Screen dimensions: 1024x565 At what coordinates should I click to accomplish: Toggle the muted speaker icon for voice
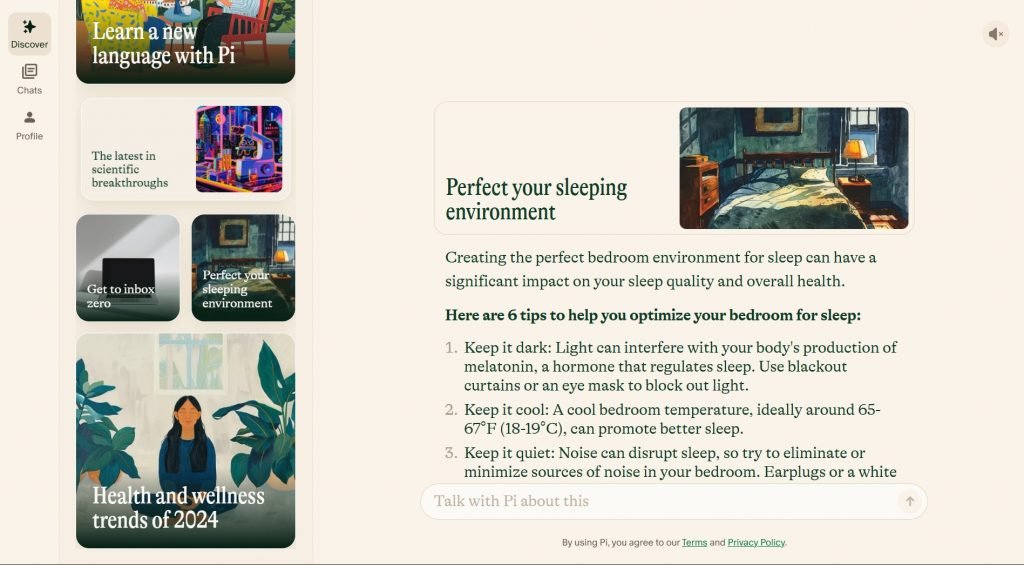(995, 34)
